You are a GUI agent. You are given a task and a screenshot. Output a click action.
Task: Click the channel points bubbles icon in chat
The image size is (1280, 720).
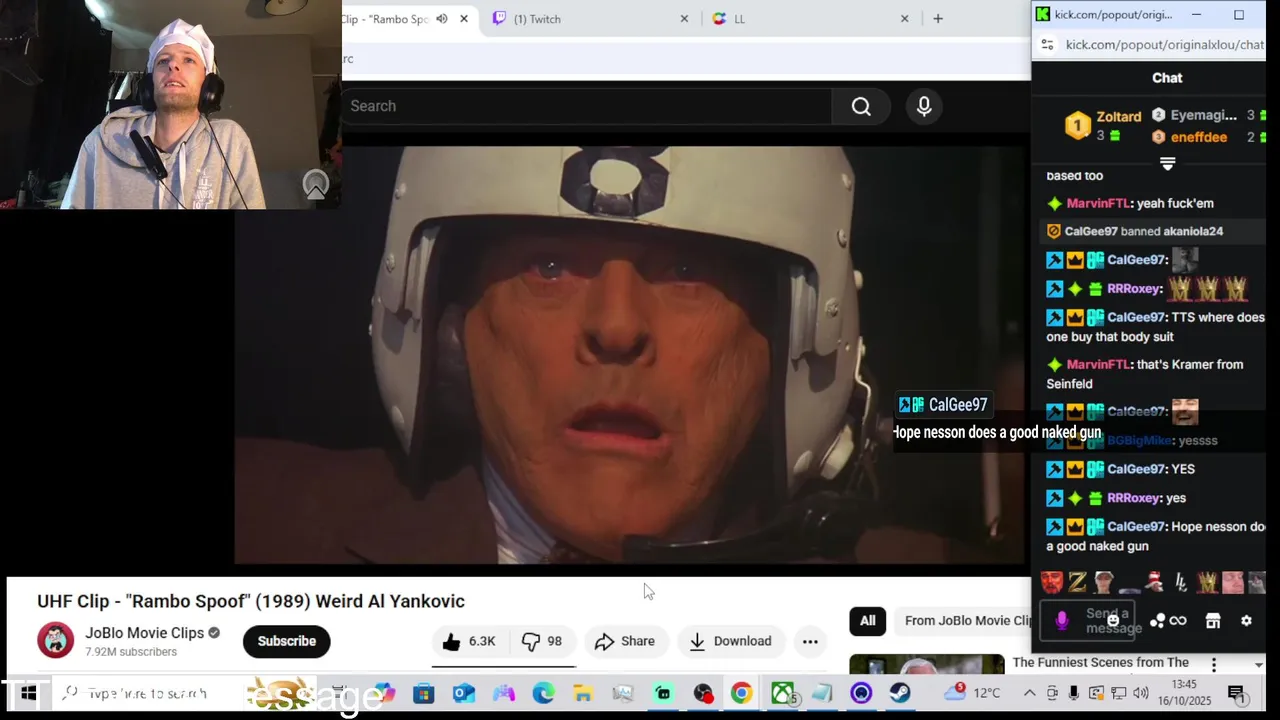(x=1157, y=621)
